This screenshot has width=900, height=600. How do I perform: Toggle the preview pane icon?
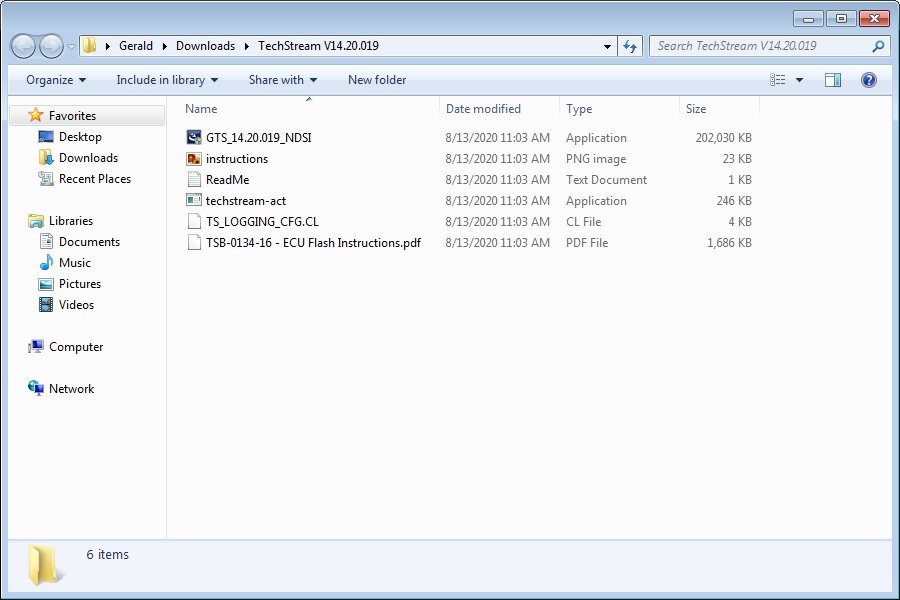point(833,80)
